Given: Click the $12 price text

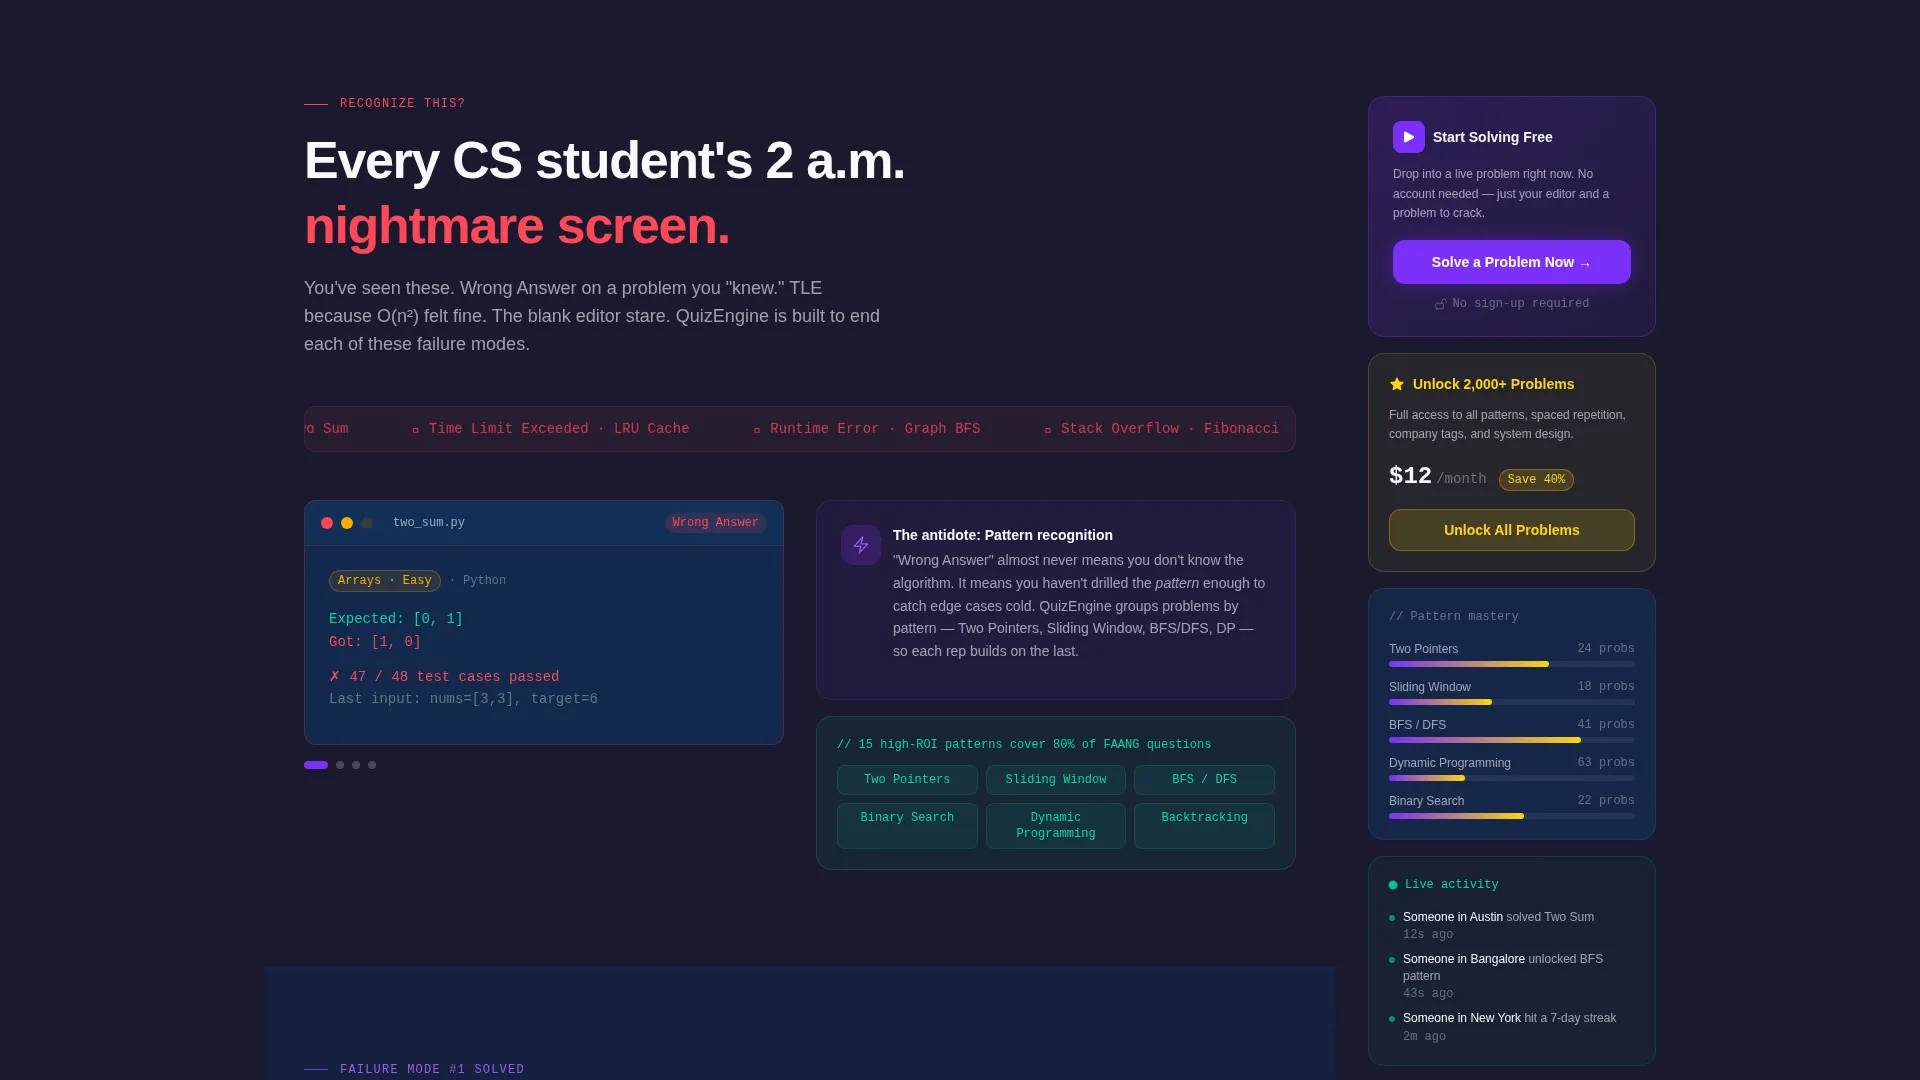Looking at the screenshot, I should tap(1410, 476).
